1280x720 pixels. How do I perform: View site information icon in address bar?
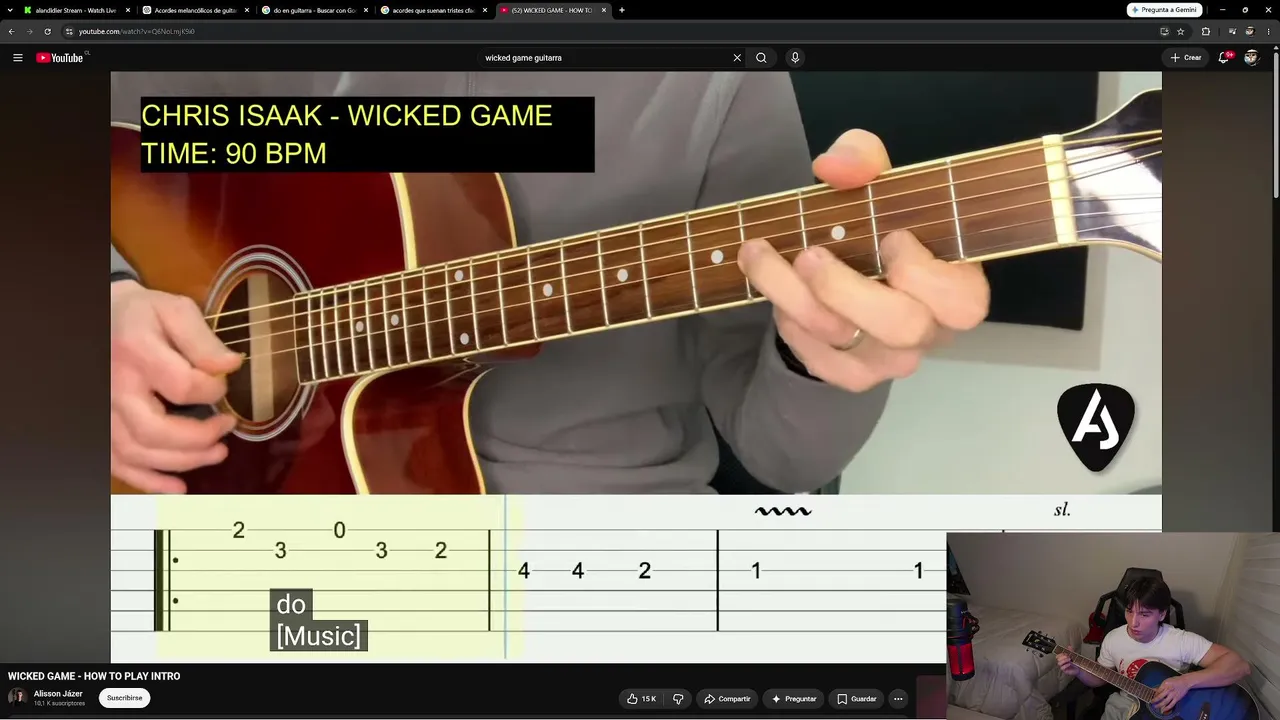[x=69, y=31]
